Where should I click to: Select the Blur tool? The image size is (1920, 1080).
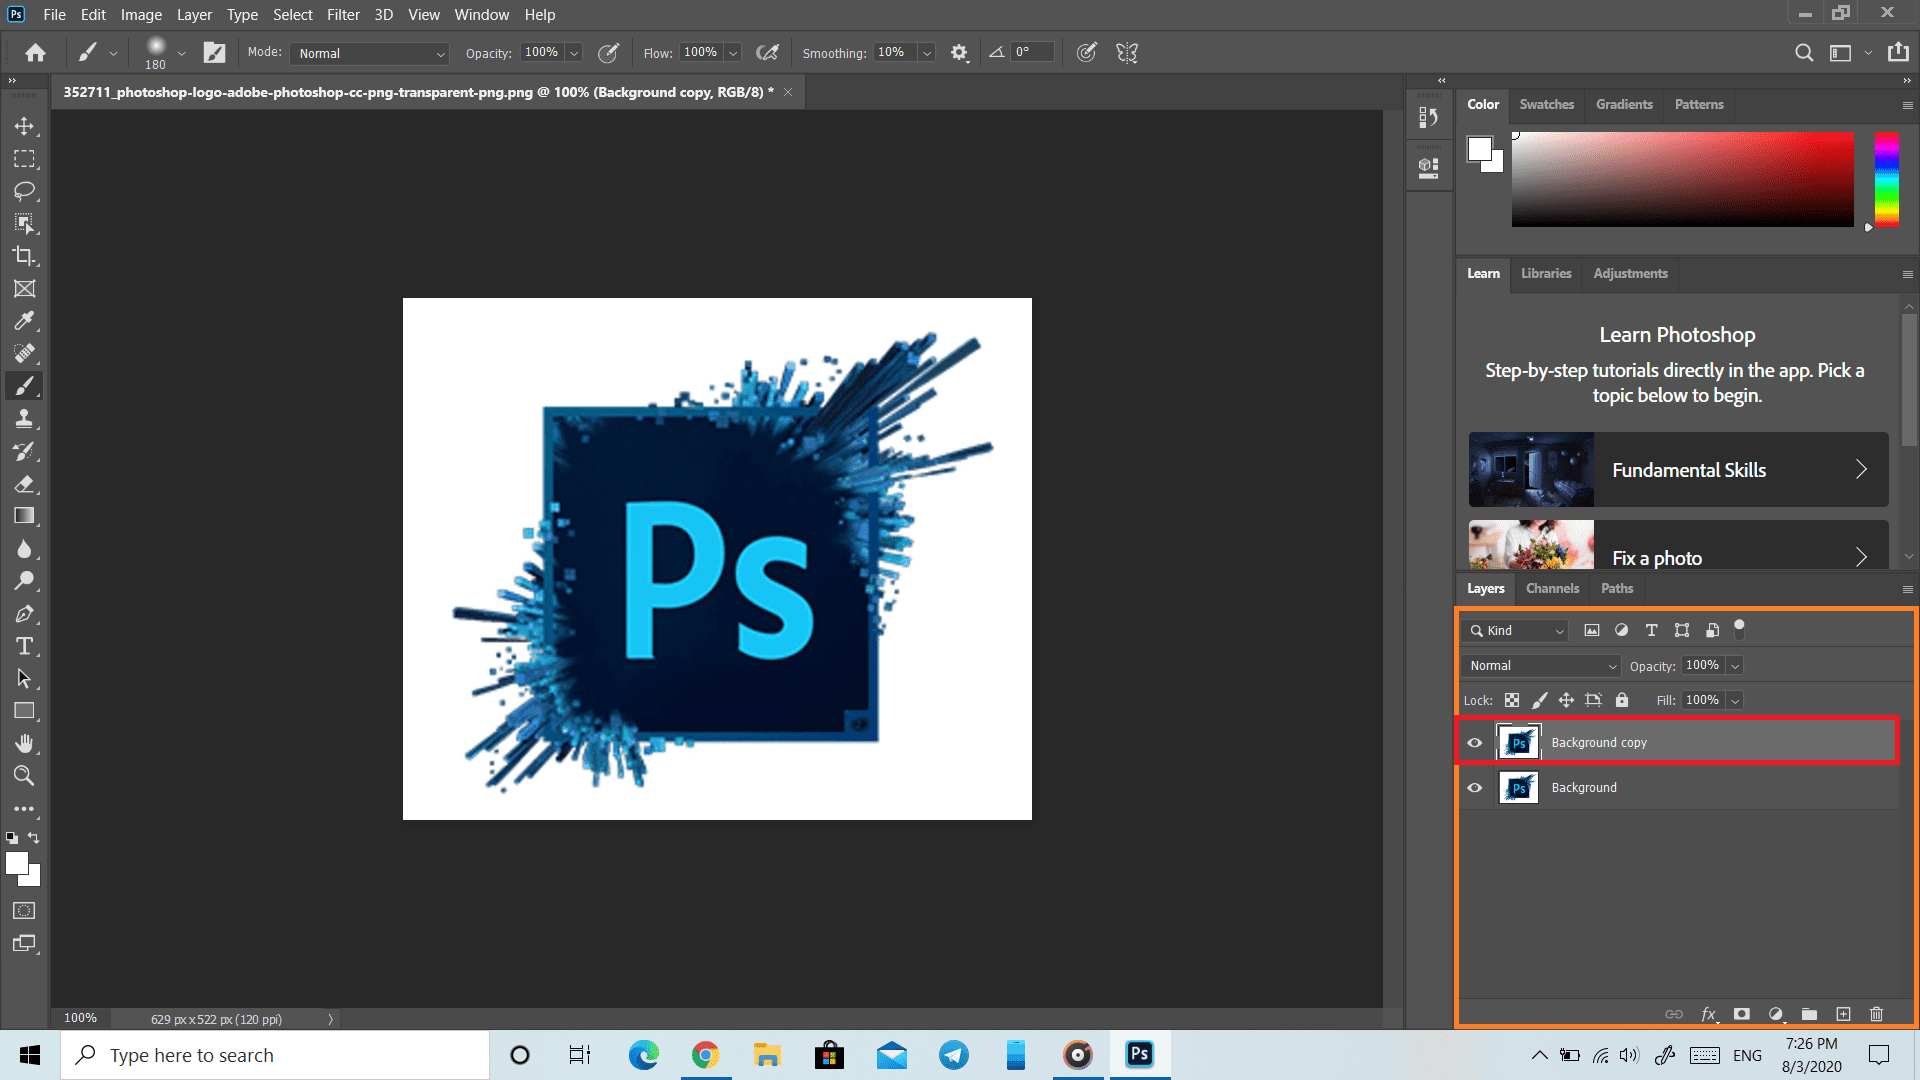coord(24,549)
